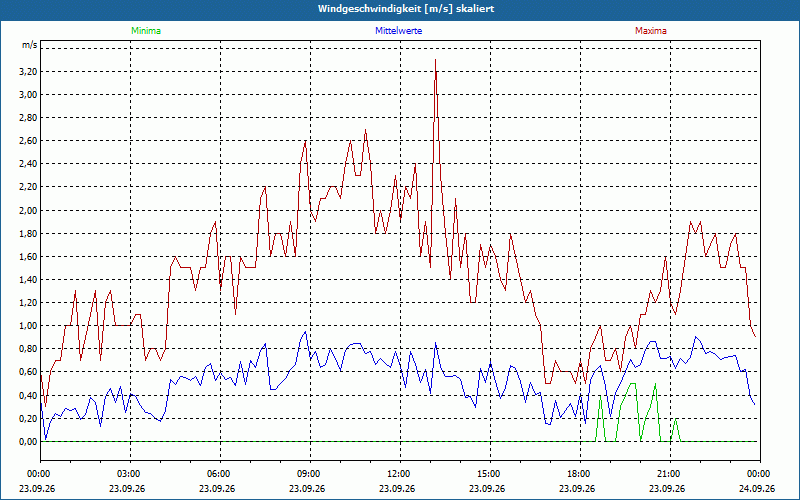Click the y-axis value '2,80'
Image resolution: width=800 pixels, height=500 pixels.
(x=28, y=118)
